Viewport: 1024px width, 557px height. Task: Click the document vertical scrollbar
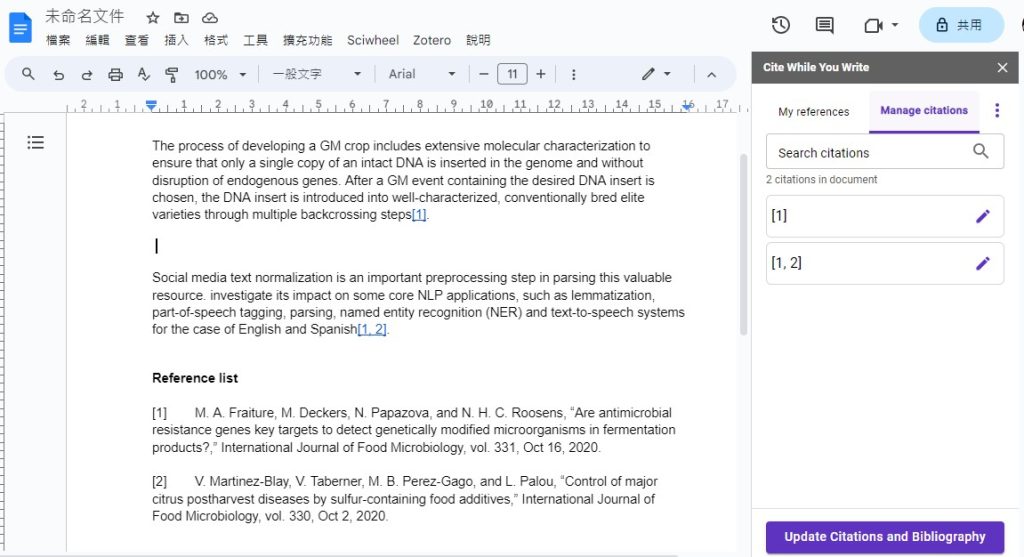click(x=743, y=244)
